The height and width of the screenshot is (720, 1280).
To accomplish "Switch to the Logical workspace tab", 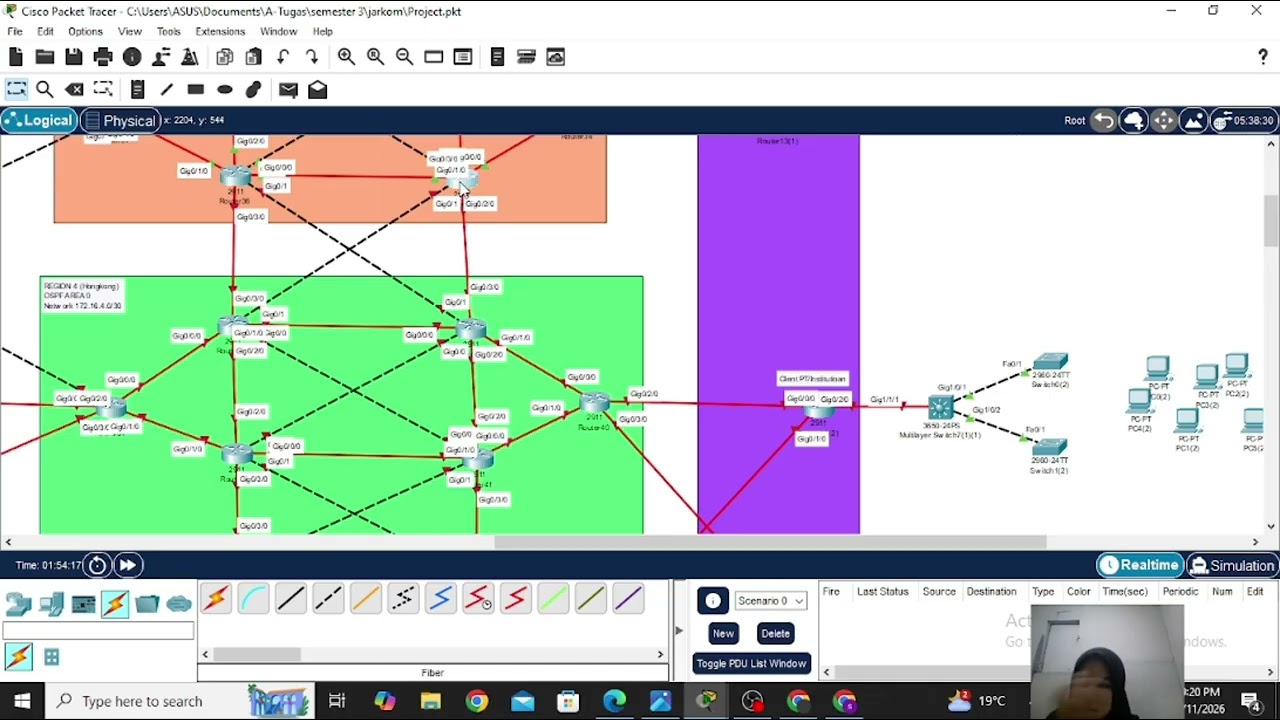I will point(38,121).
